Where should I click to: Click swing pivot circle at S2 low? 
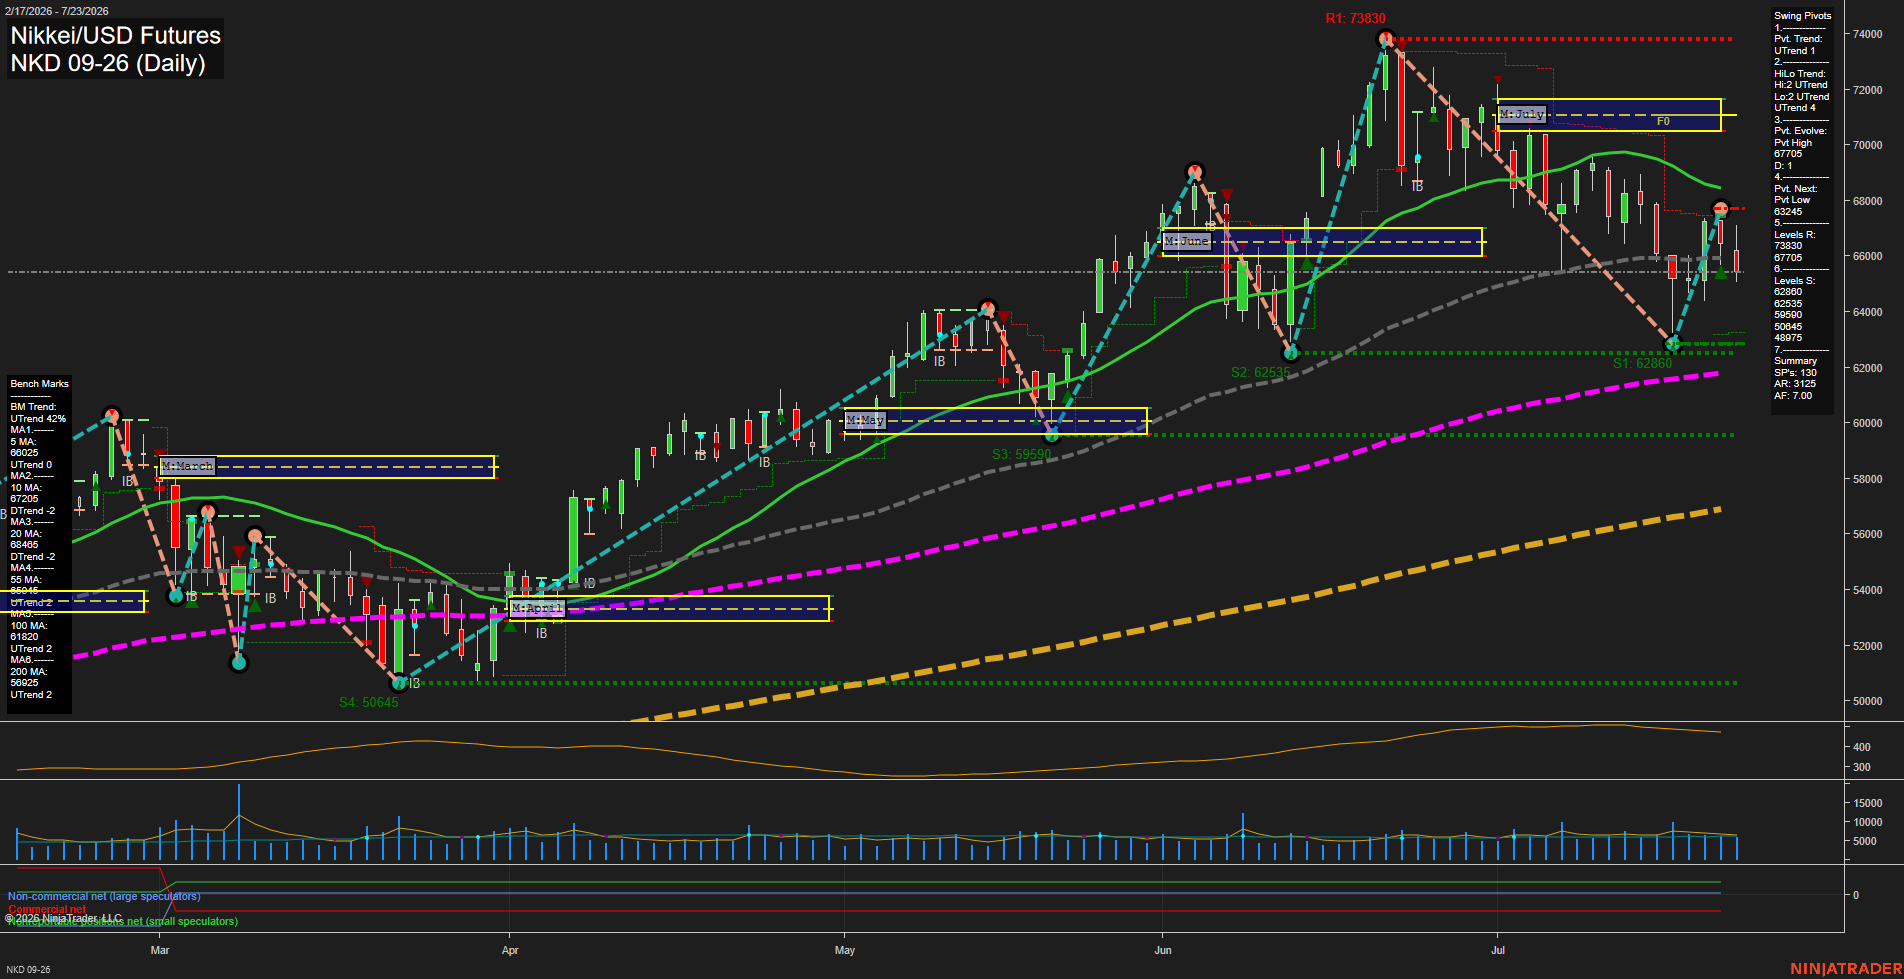(1290, 353)
